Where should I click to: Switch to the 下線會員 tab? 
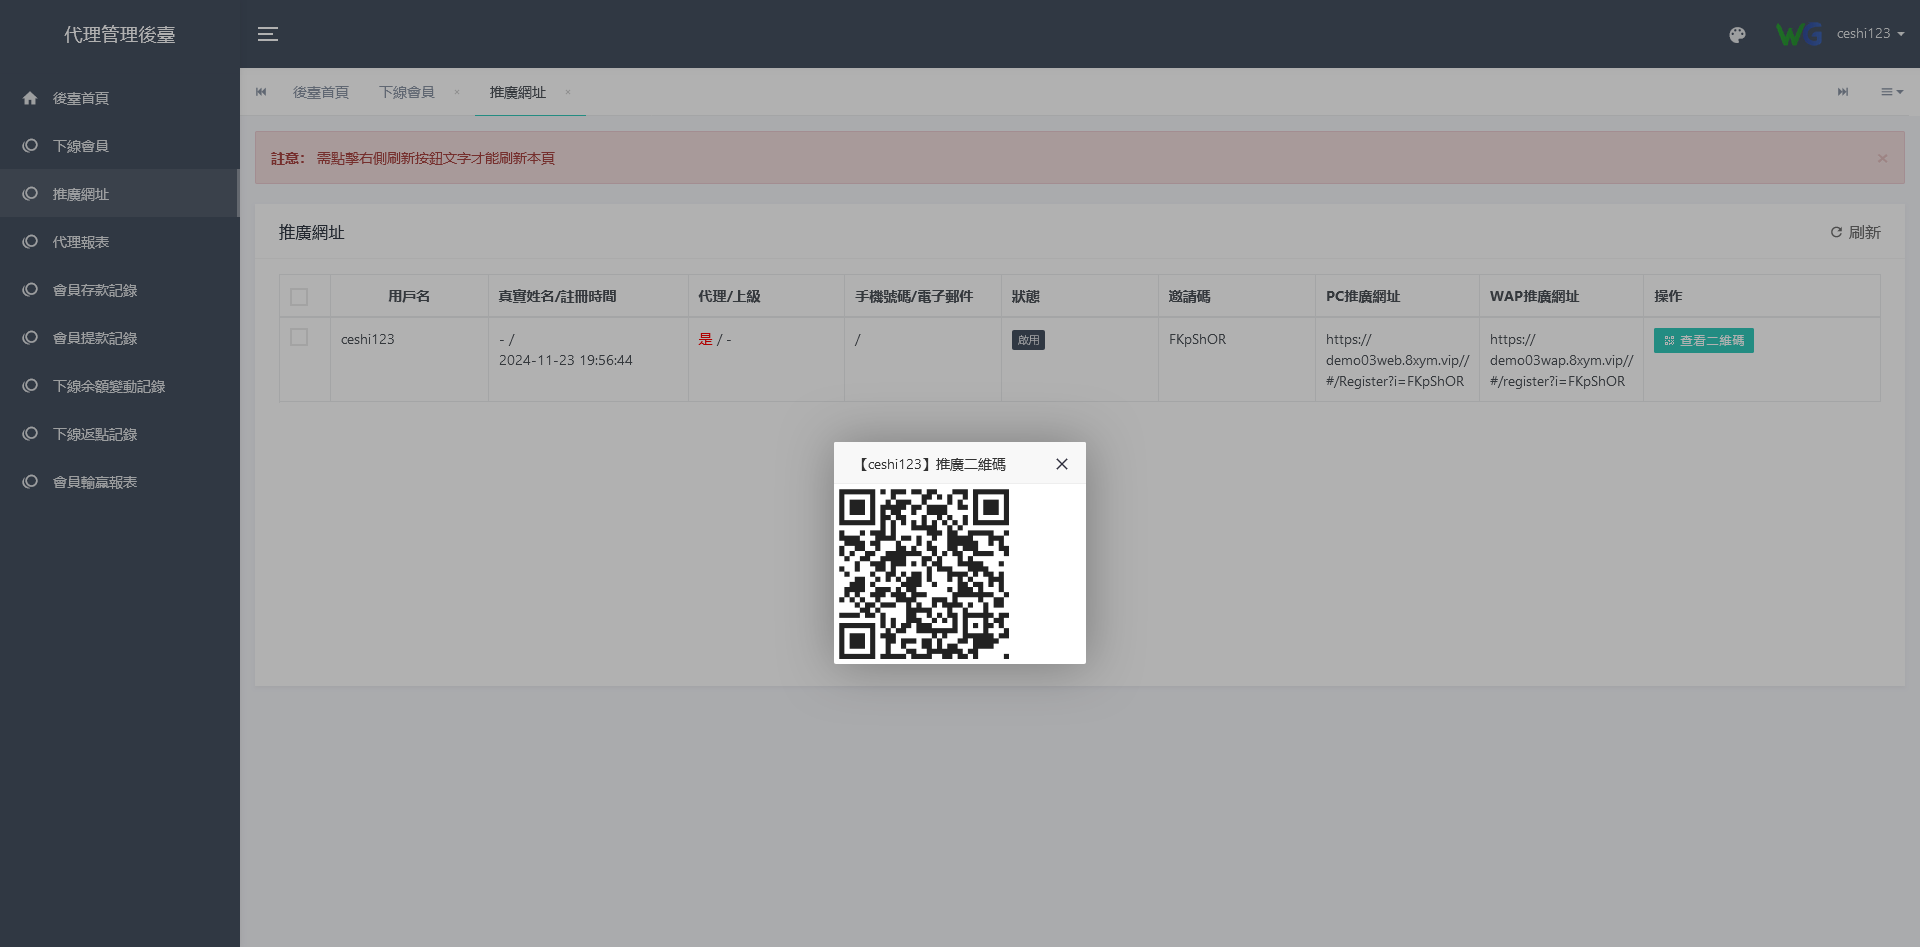(x=406, y=92)
